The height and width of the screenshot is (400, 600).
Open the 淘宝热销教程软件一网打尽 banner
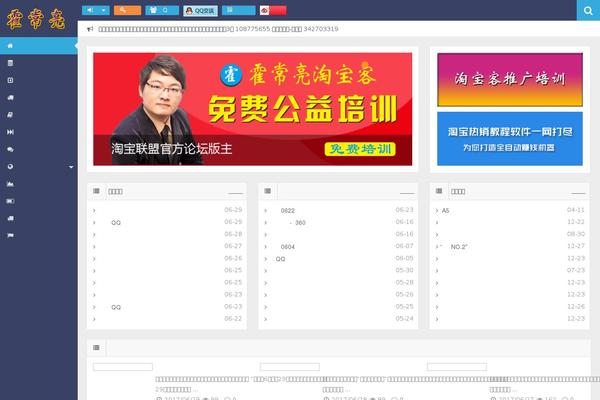pos(510,139)
